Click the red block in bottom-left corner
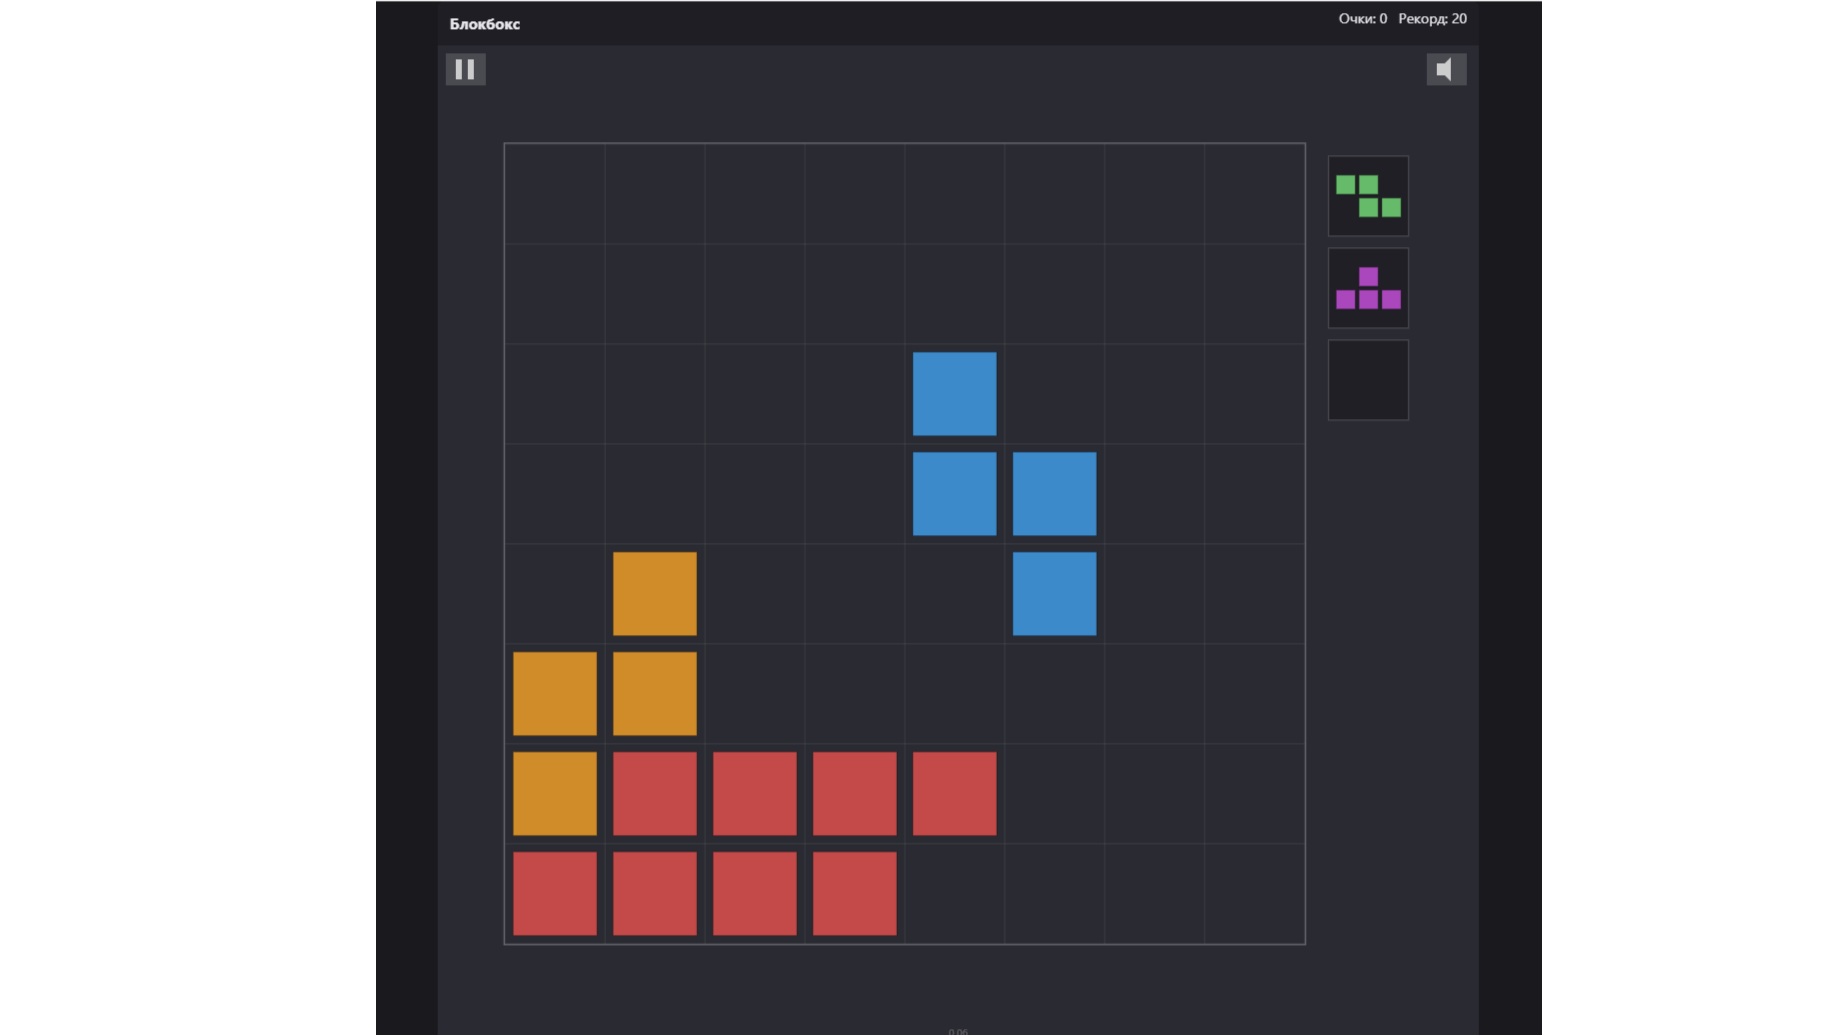 click(554, 894)
